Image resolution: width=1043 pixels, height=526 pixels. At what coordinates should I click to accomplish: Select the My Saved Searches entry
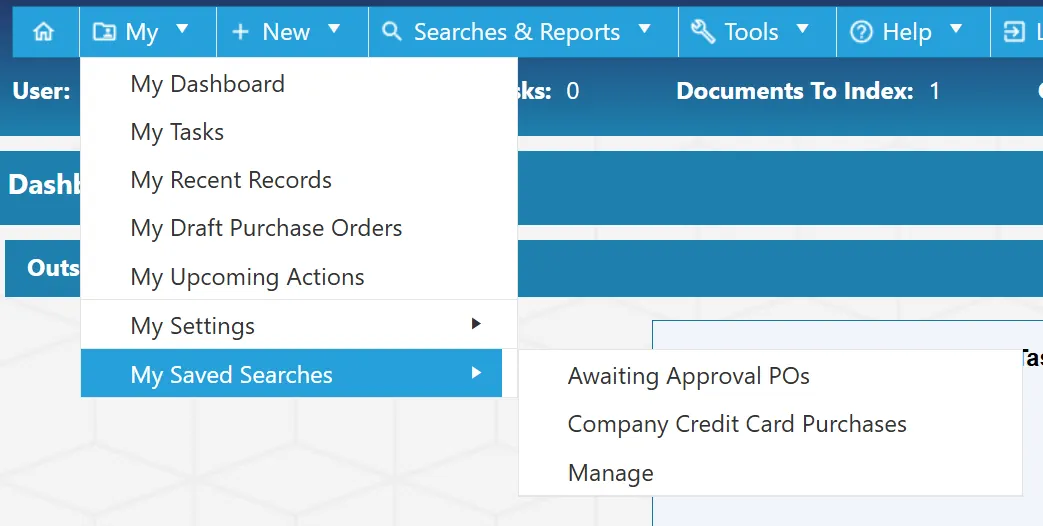tap(291, 374)
